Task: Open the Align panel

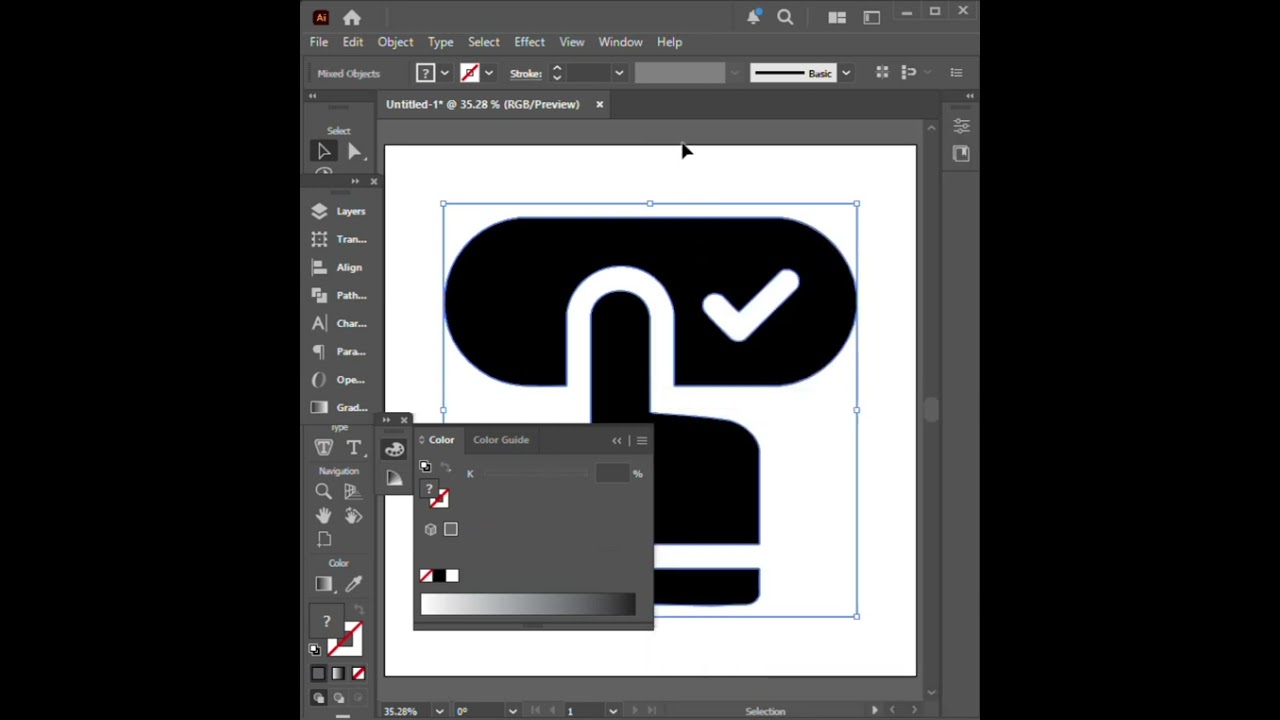Action: 339,267
